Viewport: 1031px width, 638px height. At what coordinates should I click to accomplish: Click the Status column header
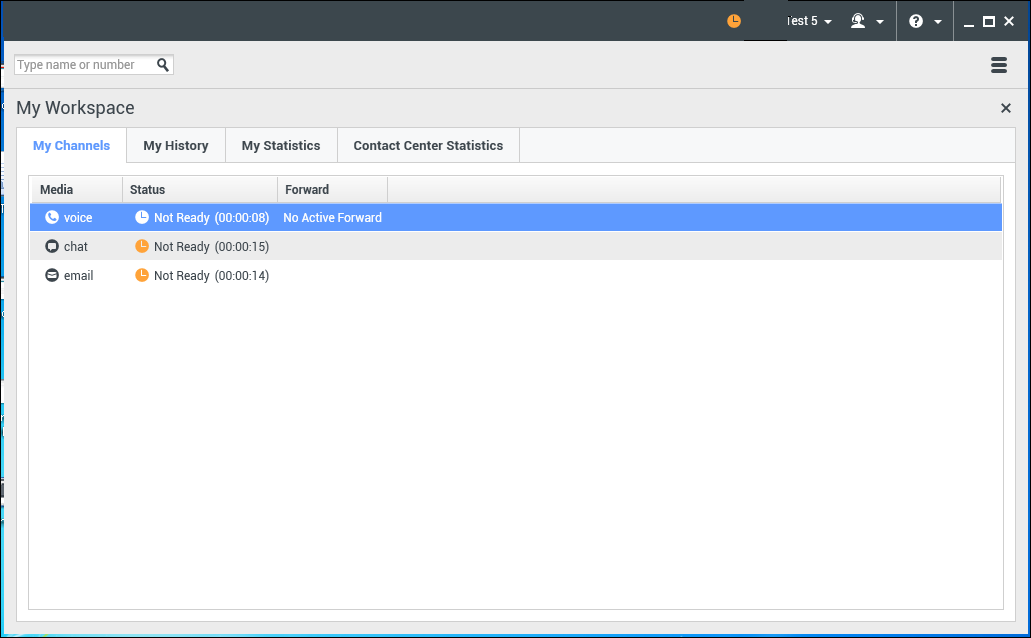coord(200,189)
